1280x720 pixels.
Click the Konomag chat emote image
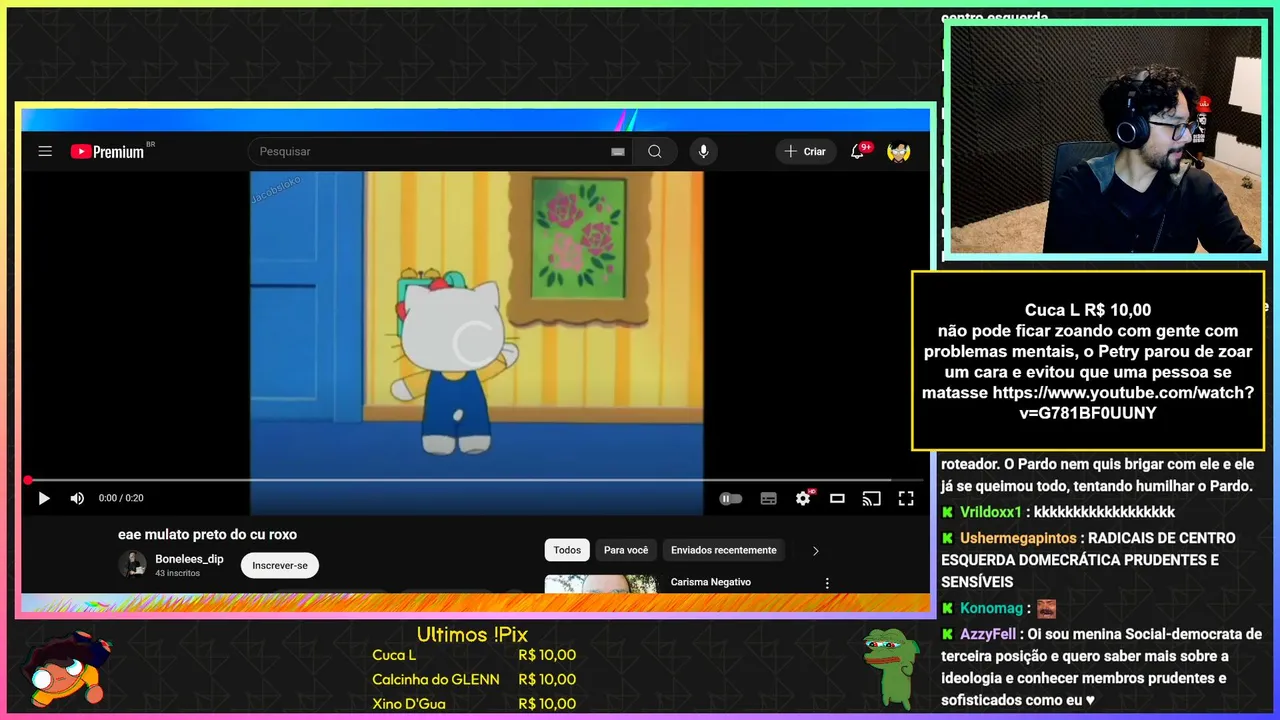(x=1046, y=608)
